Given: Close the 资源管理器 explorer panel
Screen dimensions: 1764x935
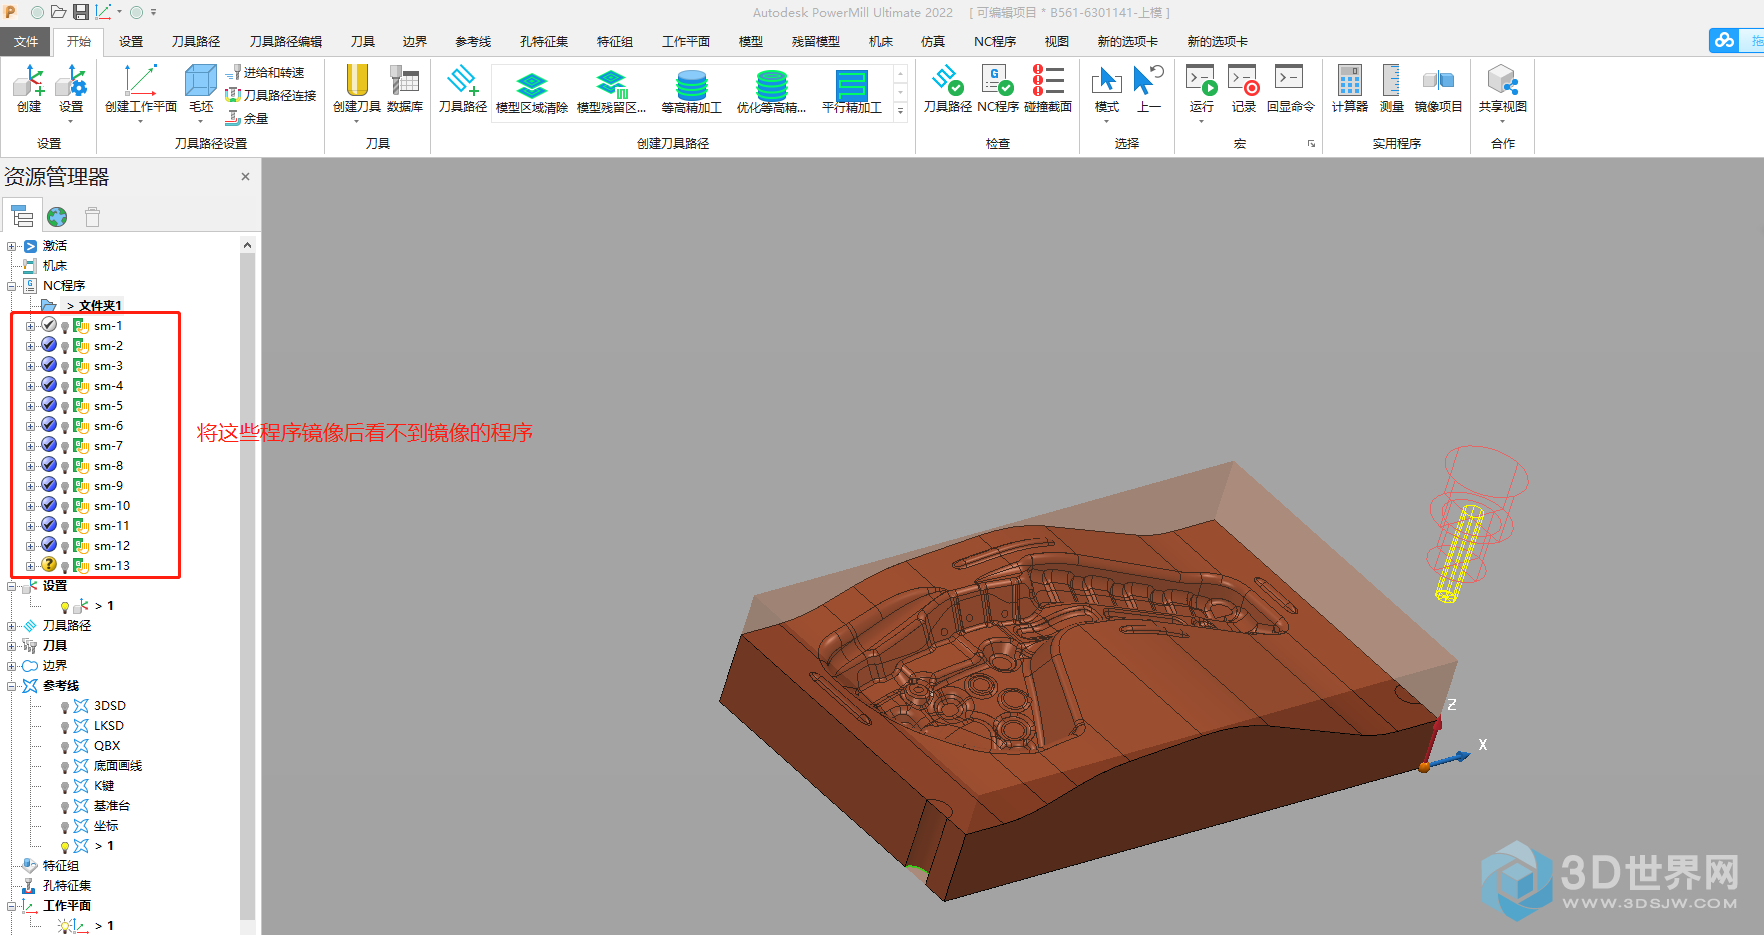Looking at the screenshot, I should tap(245, 176).
